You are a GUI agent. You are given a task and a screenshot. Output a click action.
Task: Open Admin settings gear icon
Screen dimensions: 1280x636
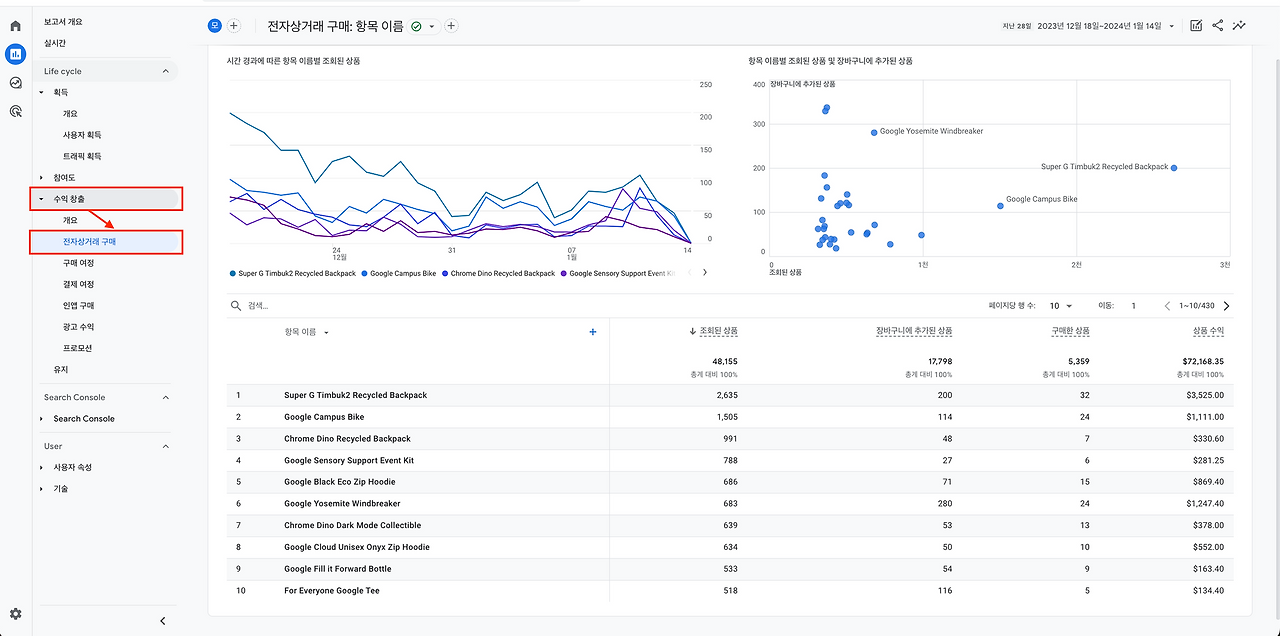click(x=15, y=614)
